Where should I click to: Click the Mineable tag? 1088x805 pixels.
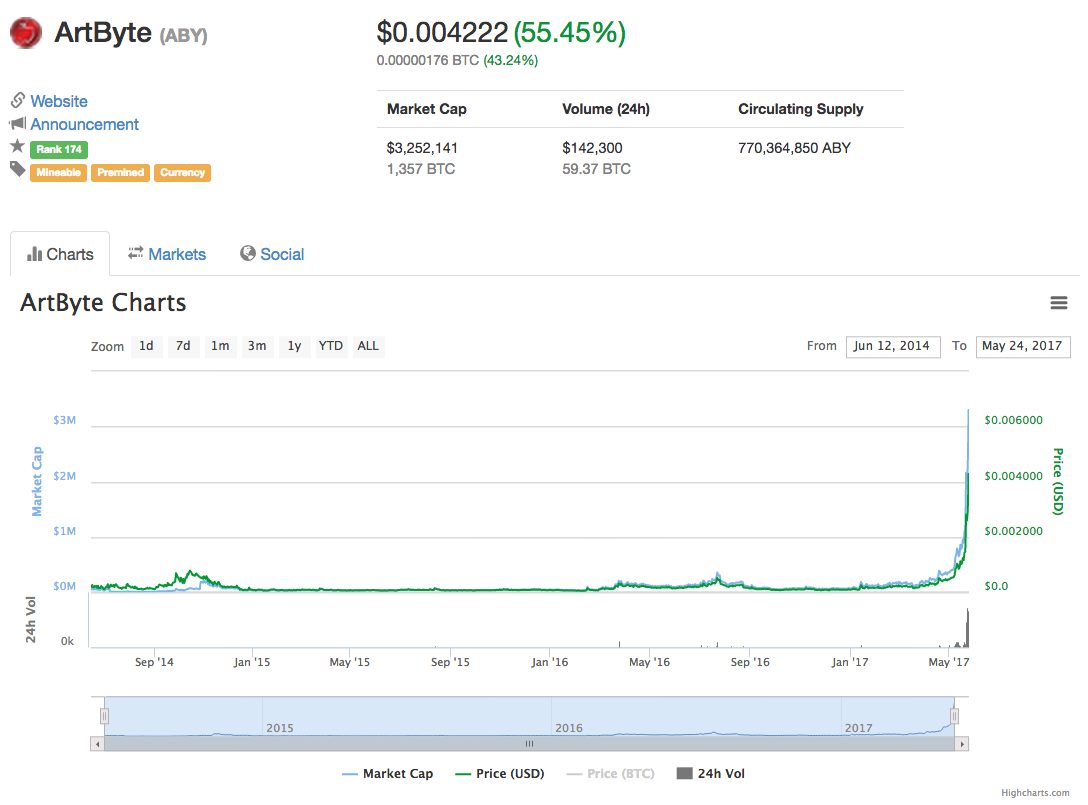point(58,172)
